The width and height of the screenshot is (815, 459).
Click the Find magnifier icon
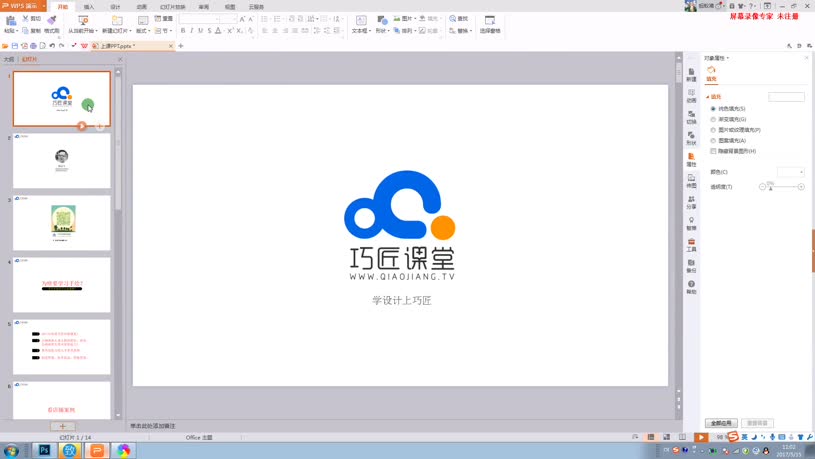(453, 18)
